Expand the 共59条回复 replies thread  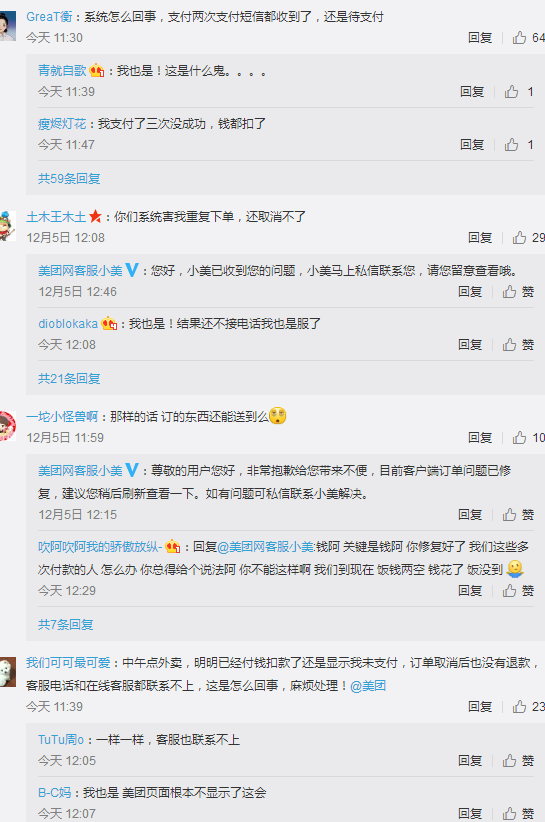(69, 179)
